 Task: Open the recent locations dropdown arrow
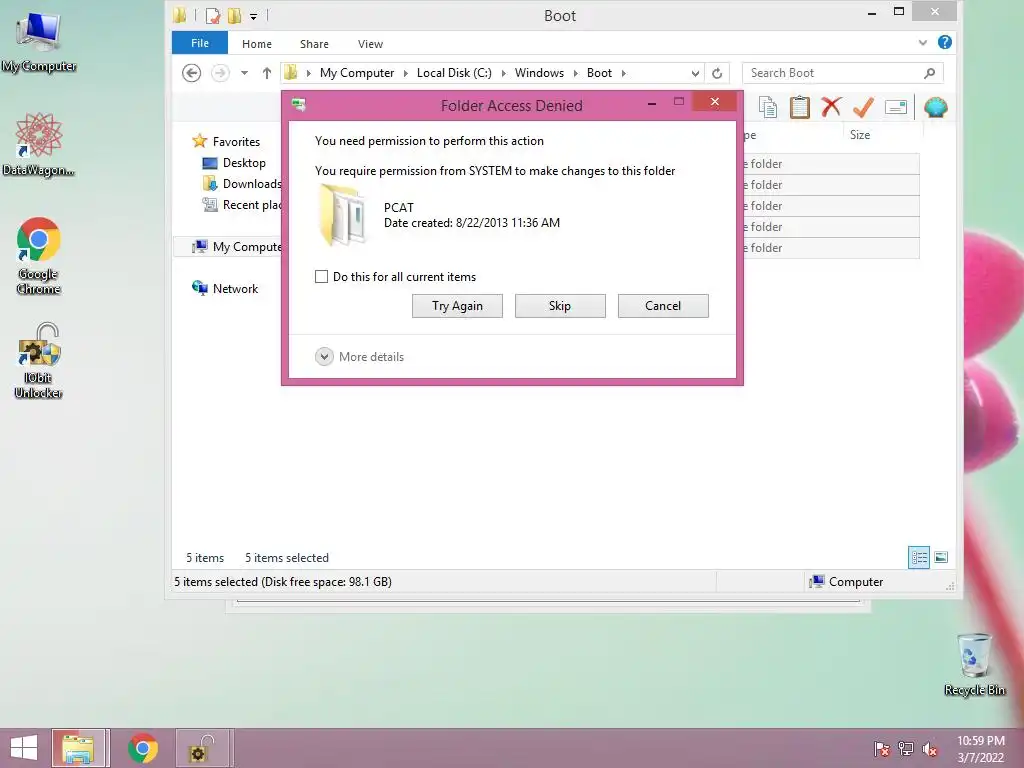[244, 73]
